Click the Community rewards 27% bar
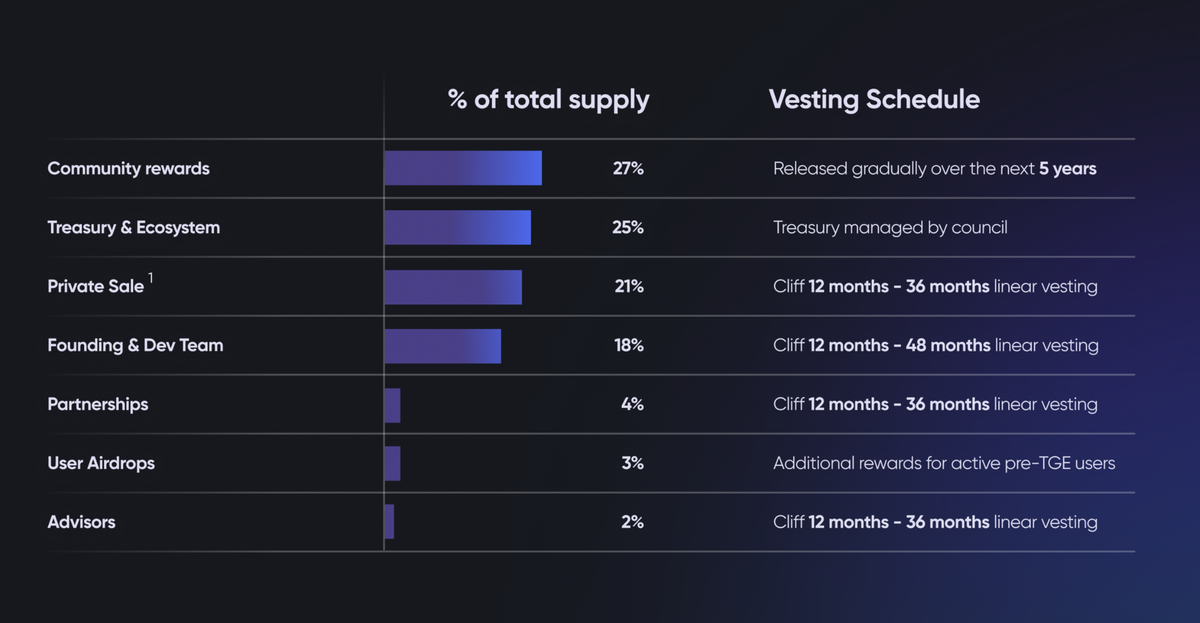The width and height of the screenshot is (1200, 623). (463, 168)
